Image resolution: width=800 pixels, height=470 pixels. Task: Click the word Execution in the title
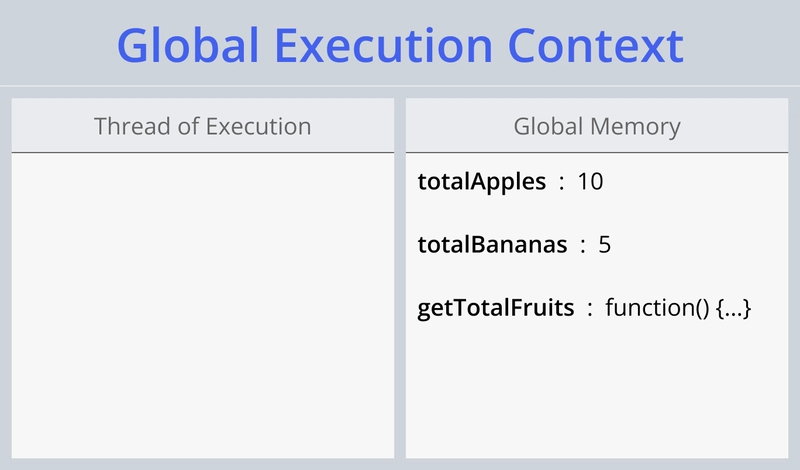tap(384, 46)
